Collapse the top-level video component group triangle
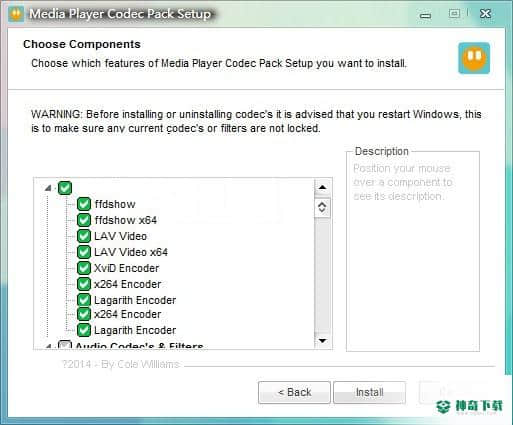Screen dimensions: 513x425 (48, 188)
